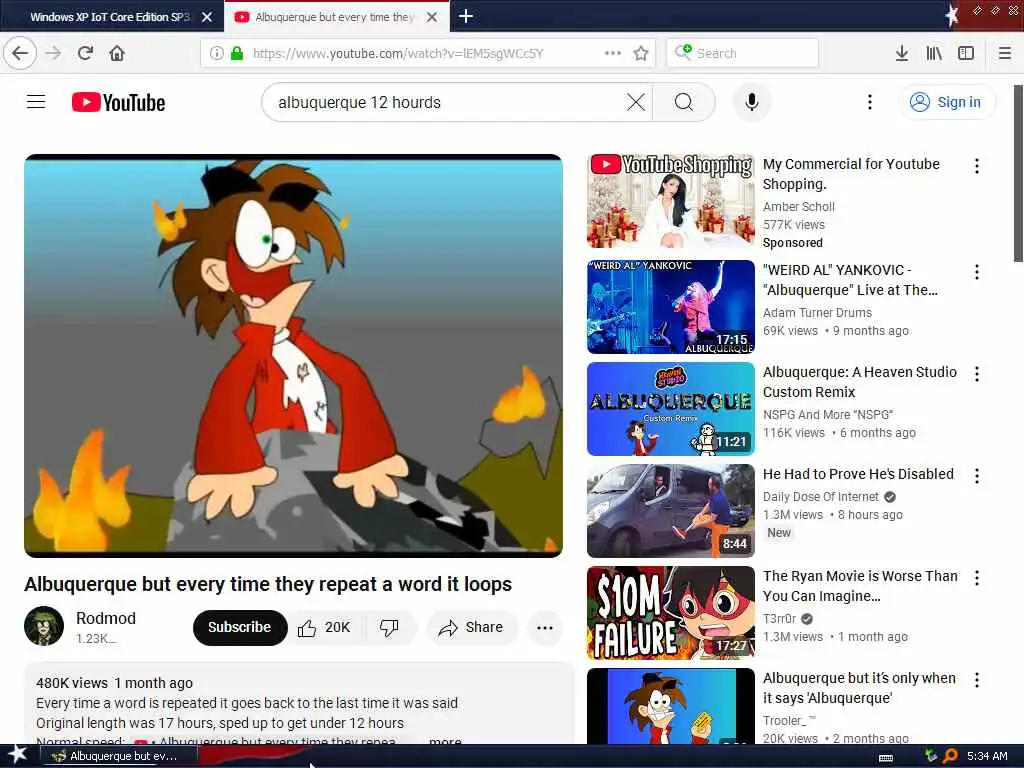The height and width of the screenshot is (768, 1024).
Task: Click the Firefox Search box
Action: (743, 53)
